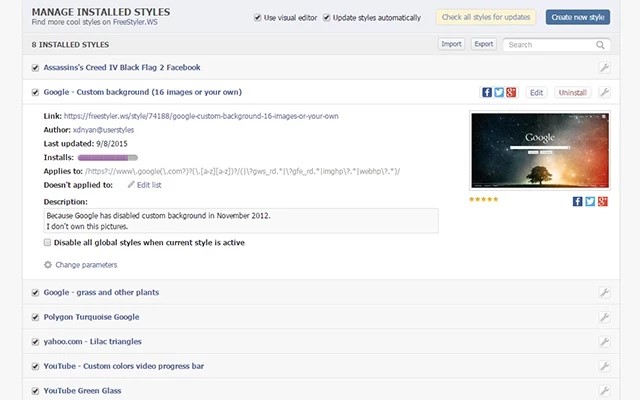Open wrench options for yahoo.com Lilac triangles
The width and height of the screenshot is (640, 400).
(x=604, y=341)
